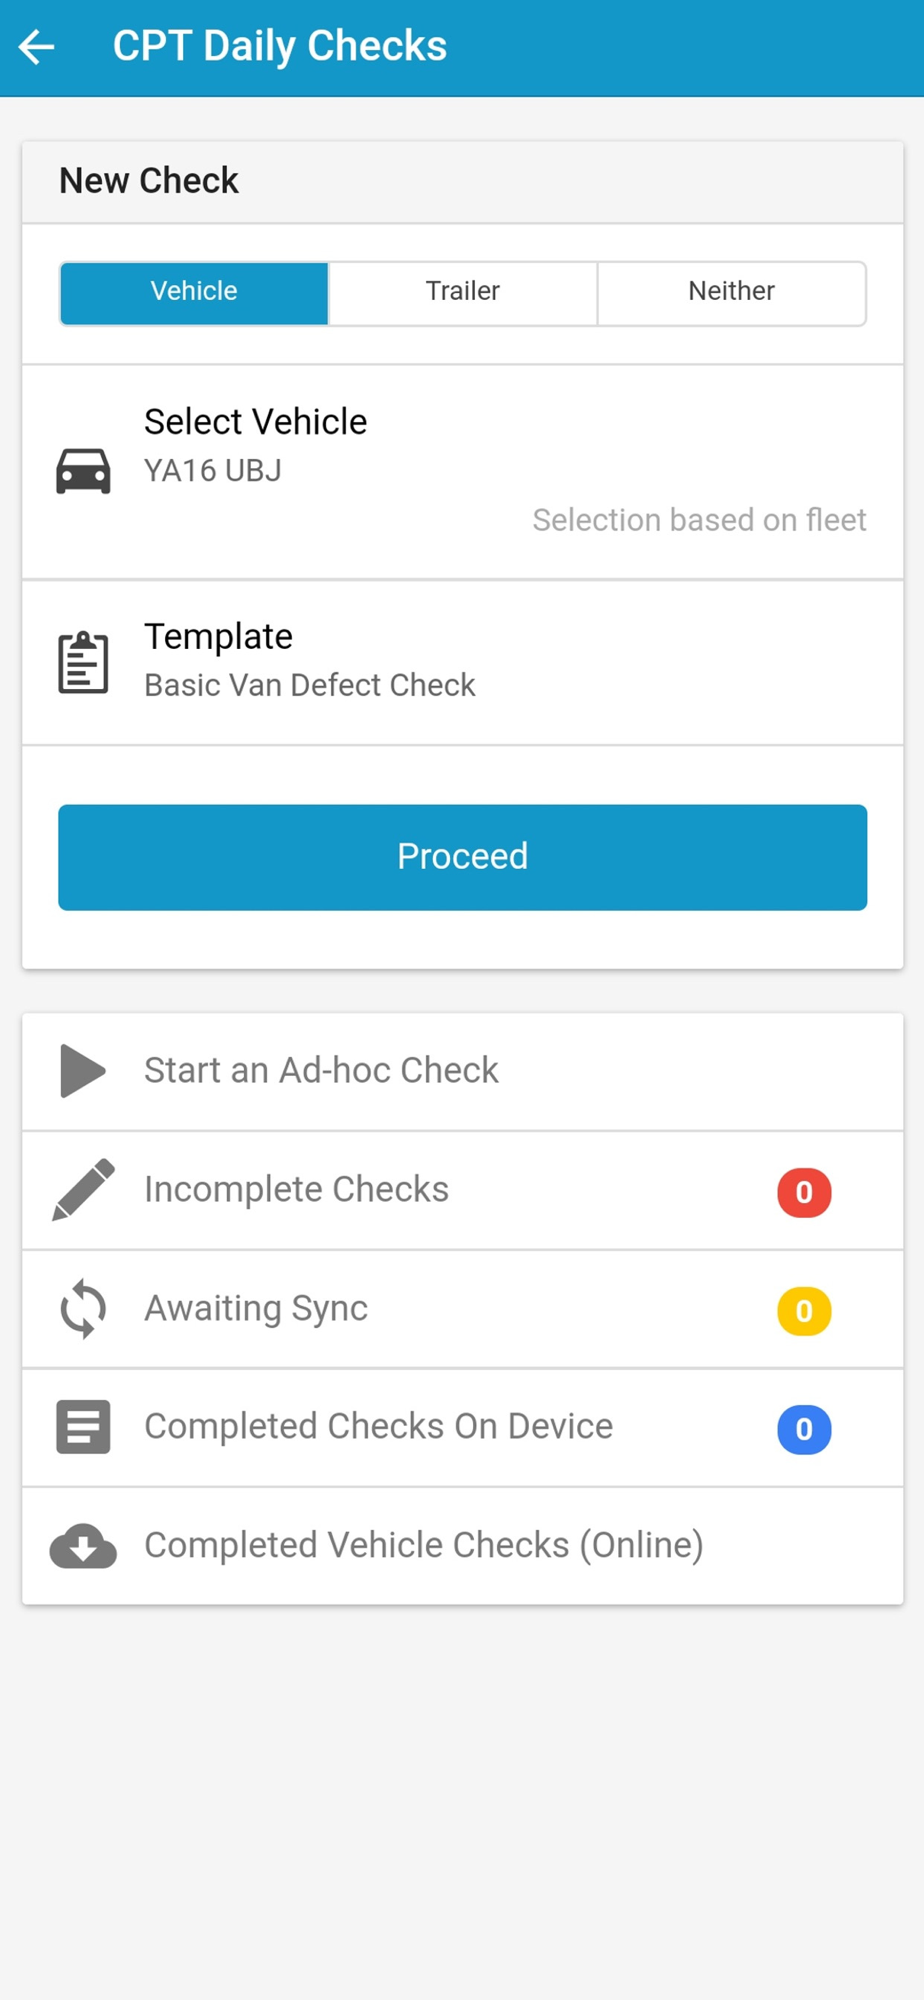Click the car icon beside Select Vehicle
The height and width of the screenshot is (2000, 924).
point(83,470)
